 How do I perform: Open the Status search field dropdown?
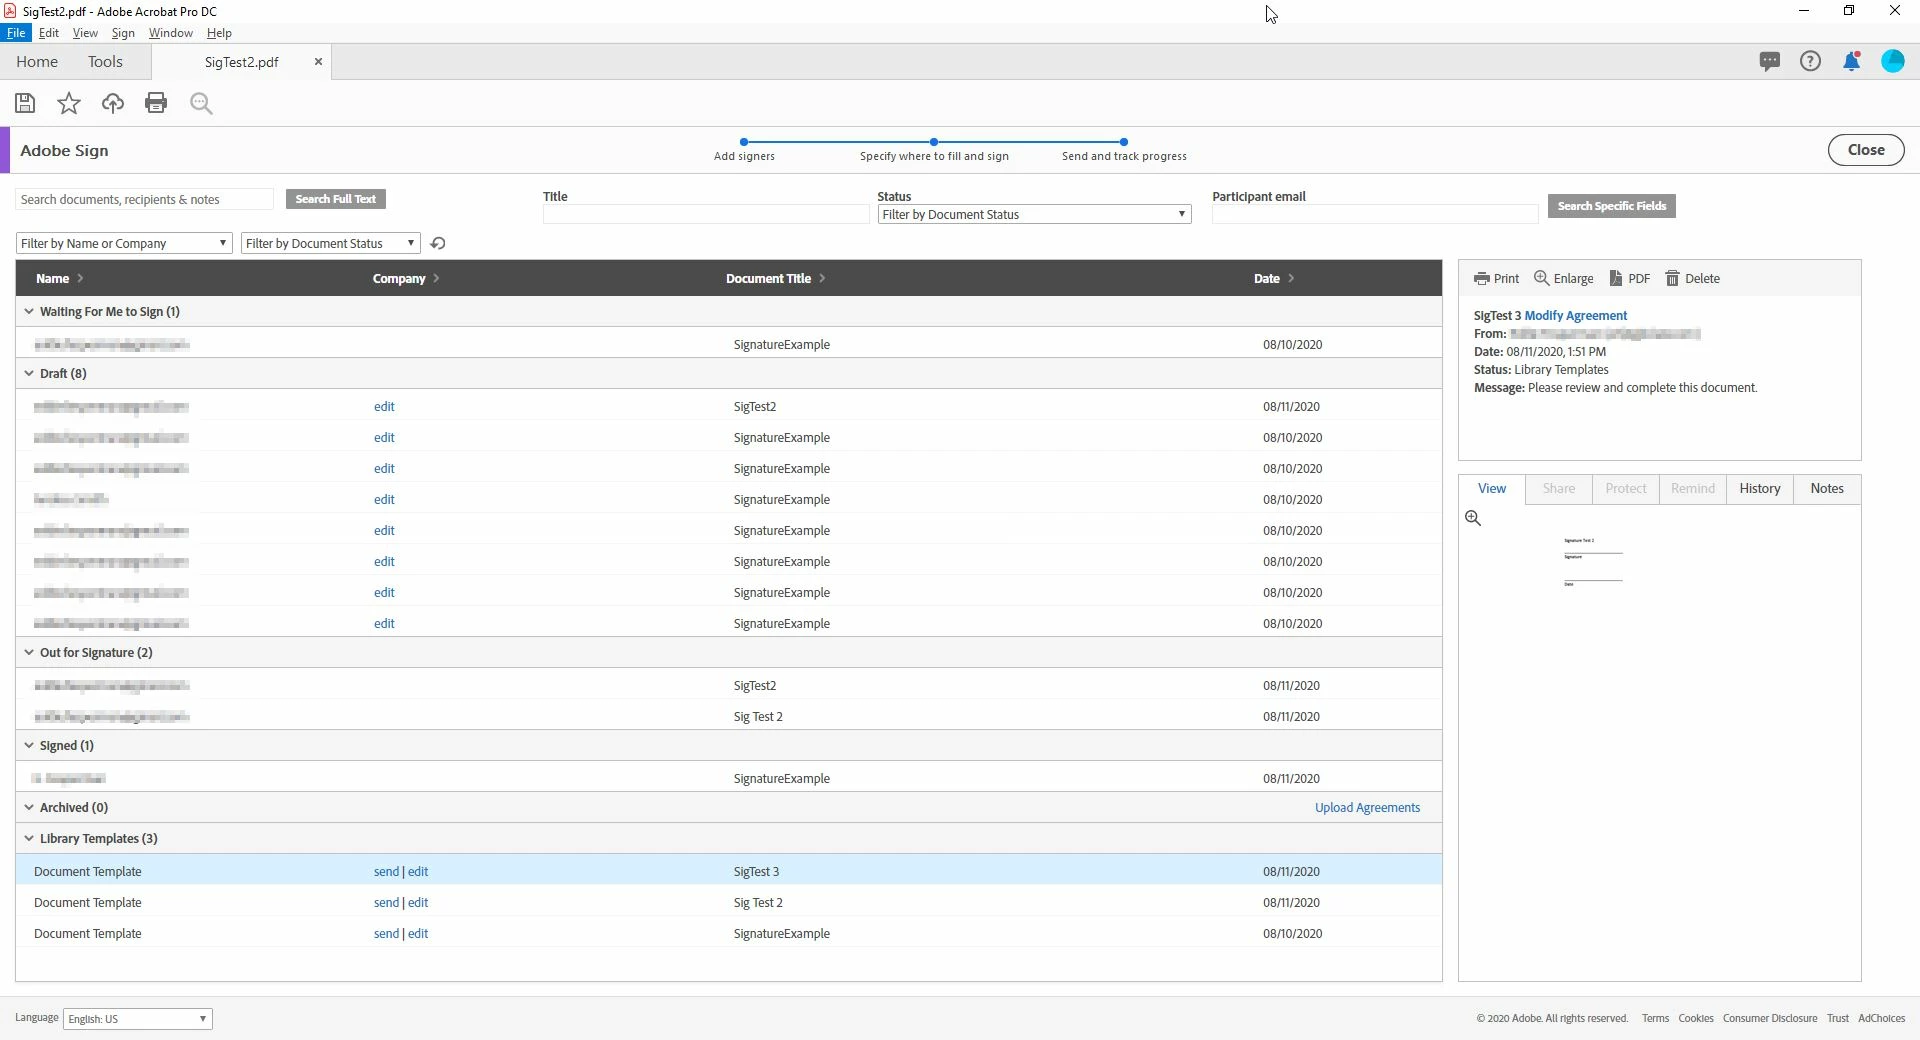click(x=1034, y=214)
